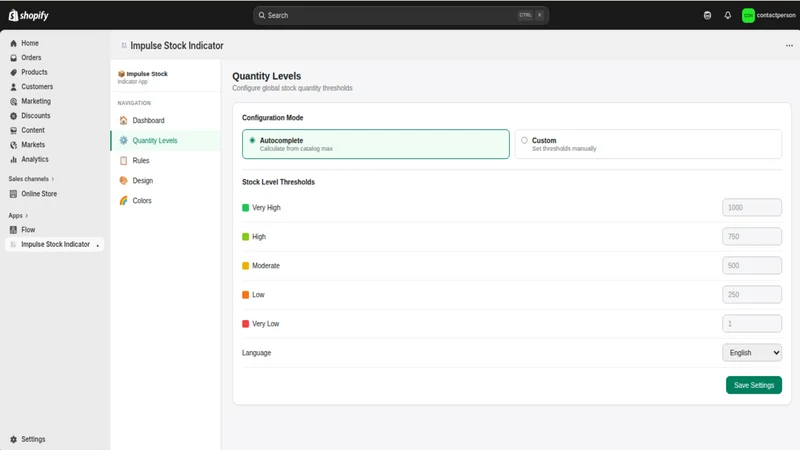800x450 pixels.
Task: Open Impulse Stock Indicator in the sidebar
Action: coord(55,244)
